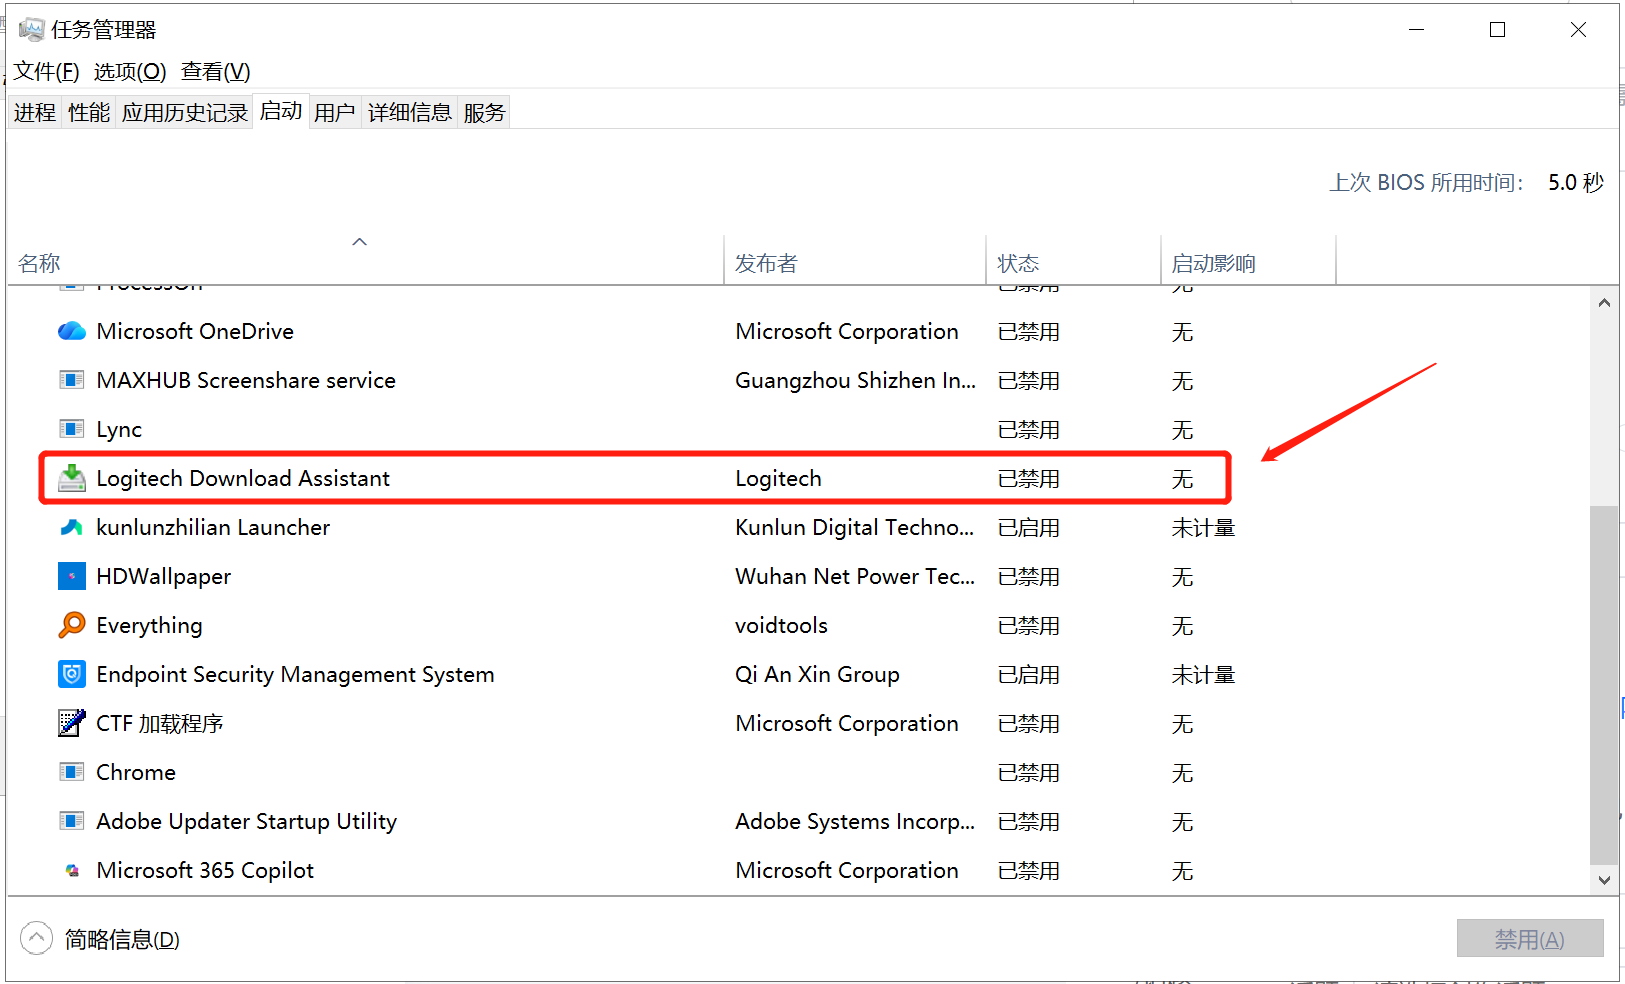Select Microsoft 365 Copilot entry name
Image resolution: width=1625 pixels, height=984 pixels.
tap(205, 870)
